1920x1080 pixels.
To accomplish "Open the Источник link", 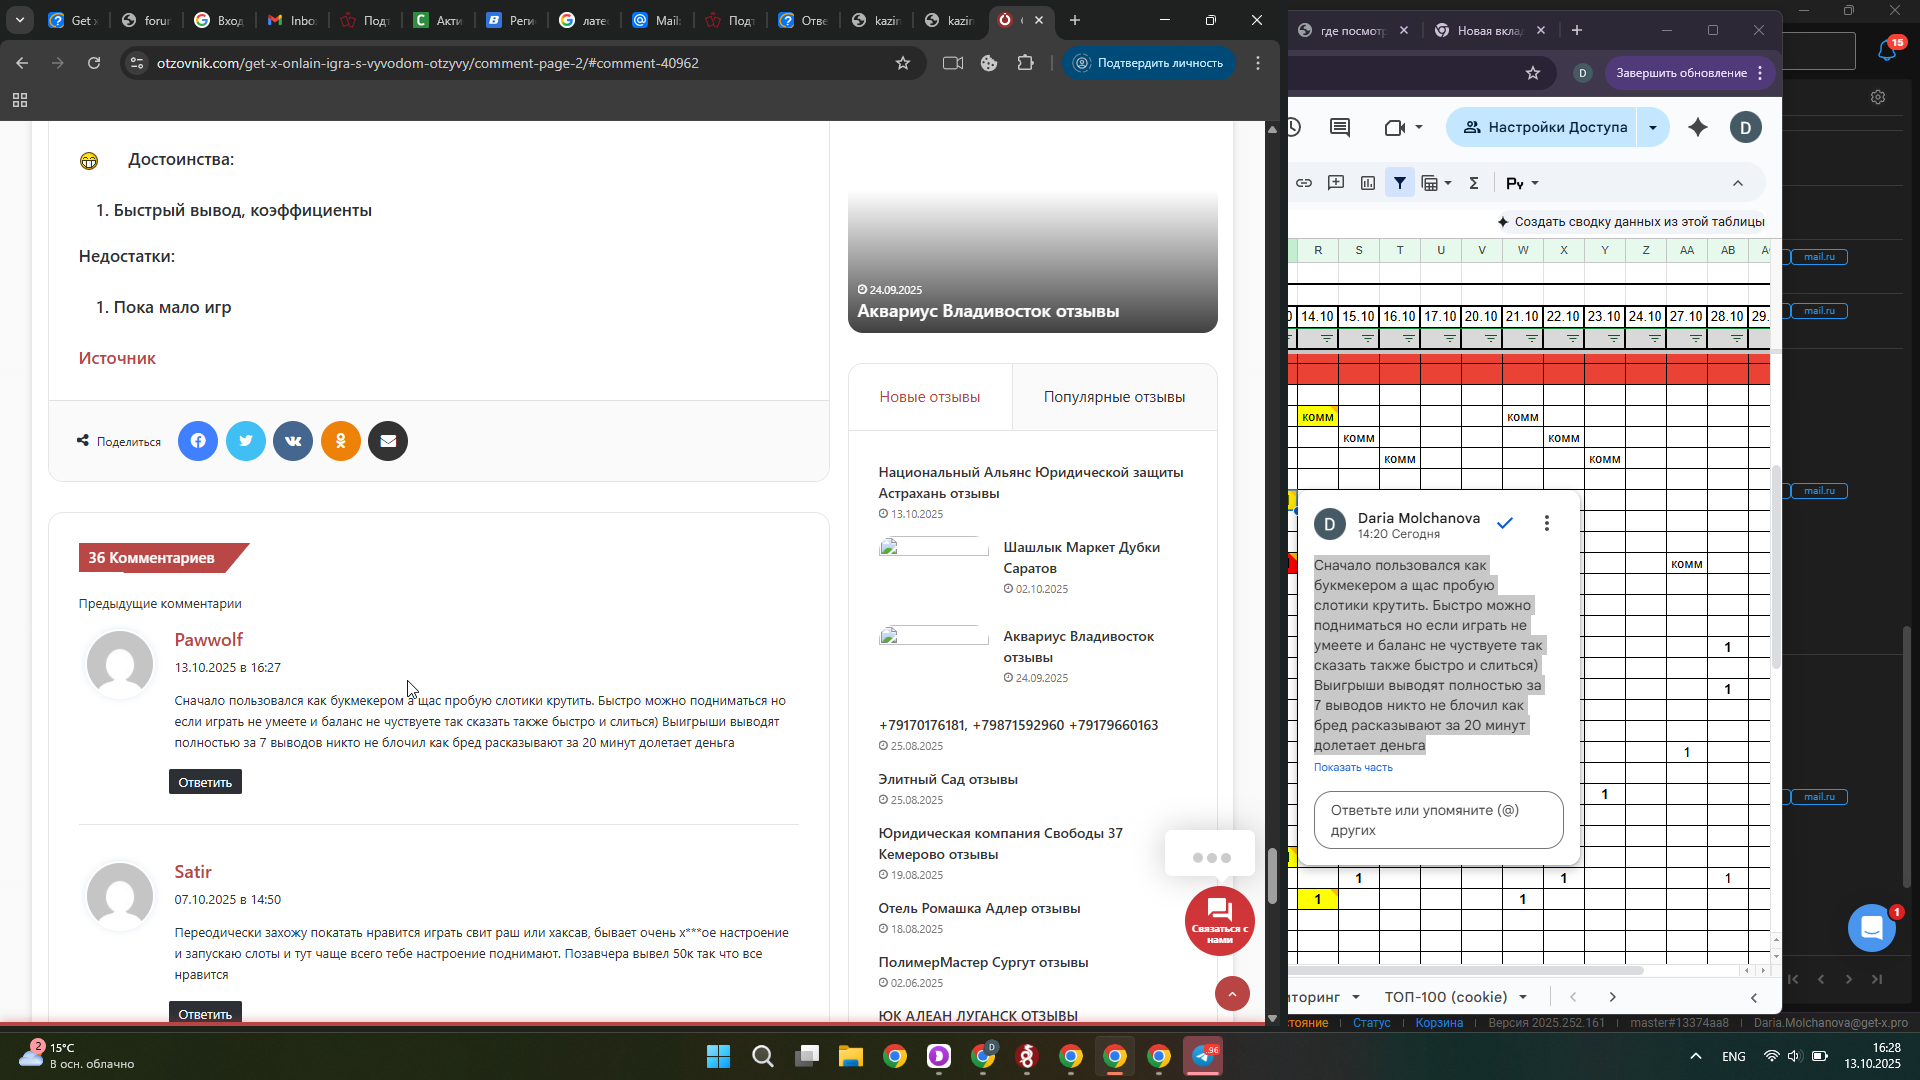I will [117, 358].
